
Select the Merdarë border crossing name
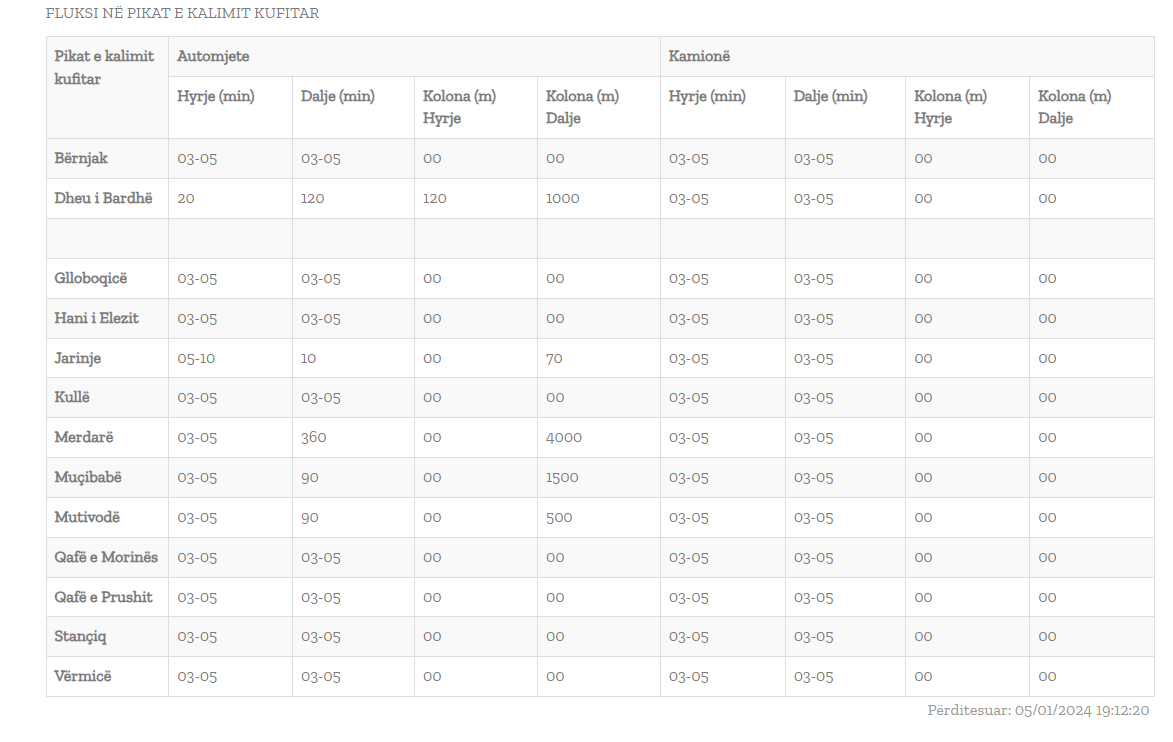[x=82, y=437]
